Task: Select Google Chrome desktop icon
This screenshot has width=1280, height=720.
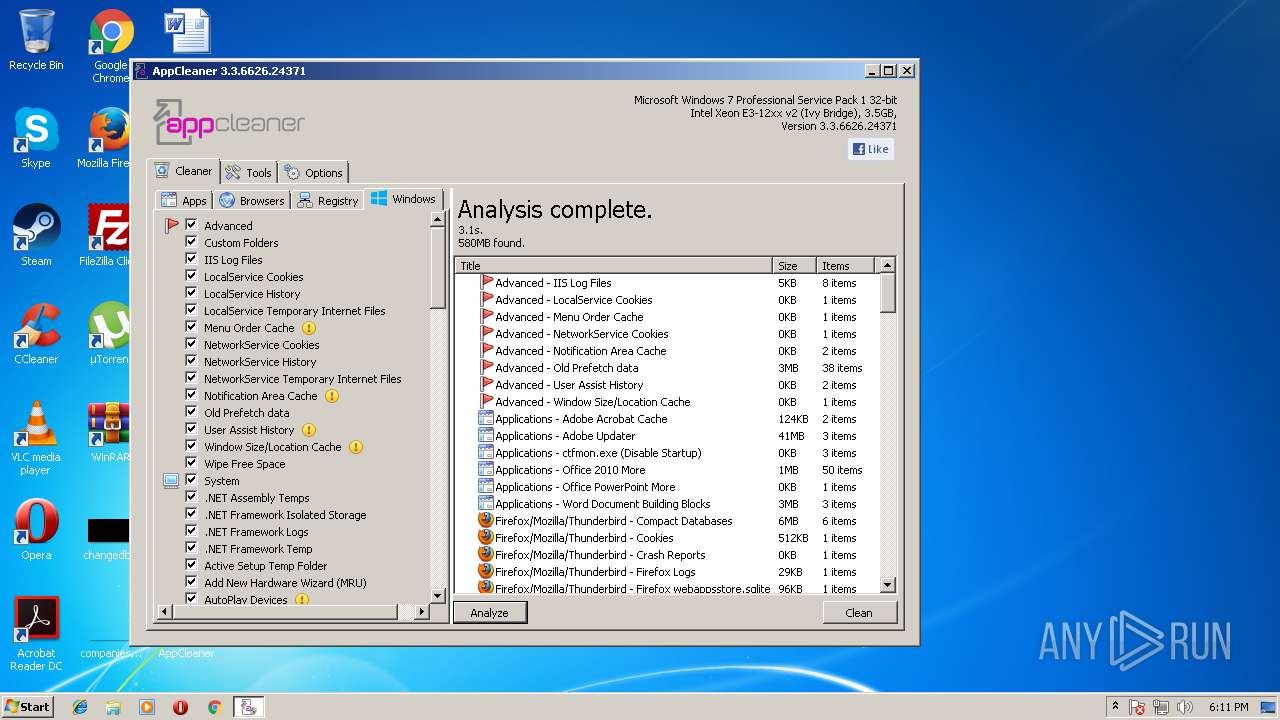Action: pos(110,45)
